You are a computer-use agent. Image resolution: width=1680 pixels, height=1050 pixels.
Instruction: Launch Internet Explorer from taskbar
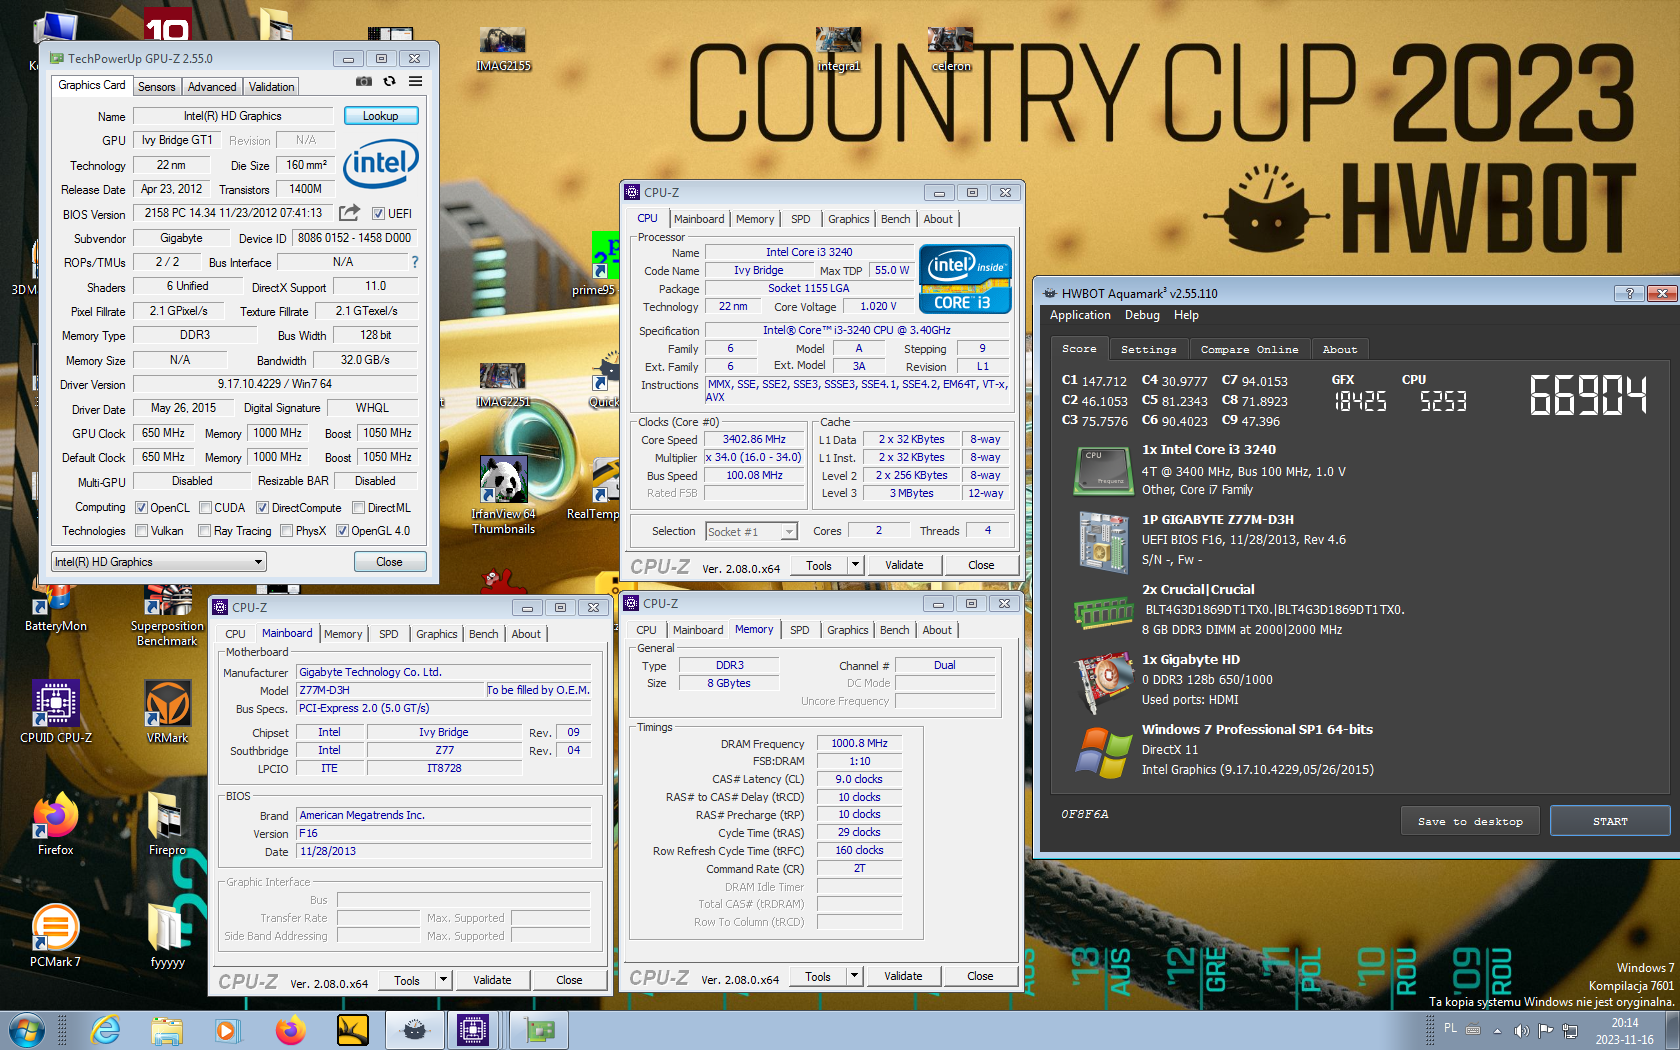(x=104, y=1030)
